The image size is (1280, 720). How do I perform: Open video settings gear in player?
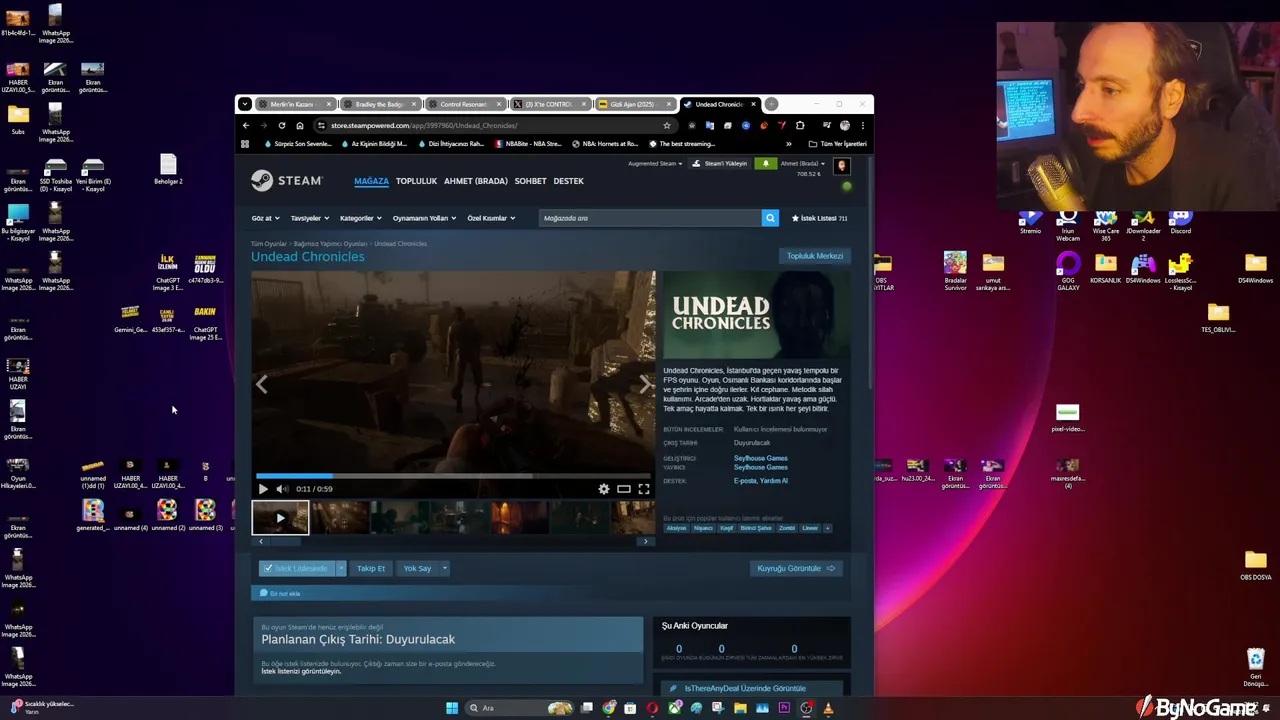(x=603, y=489)
